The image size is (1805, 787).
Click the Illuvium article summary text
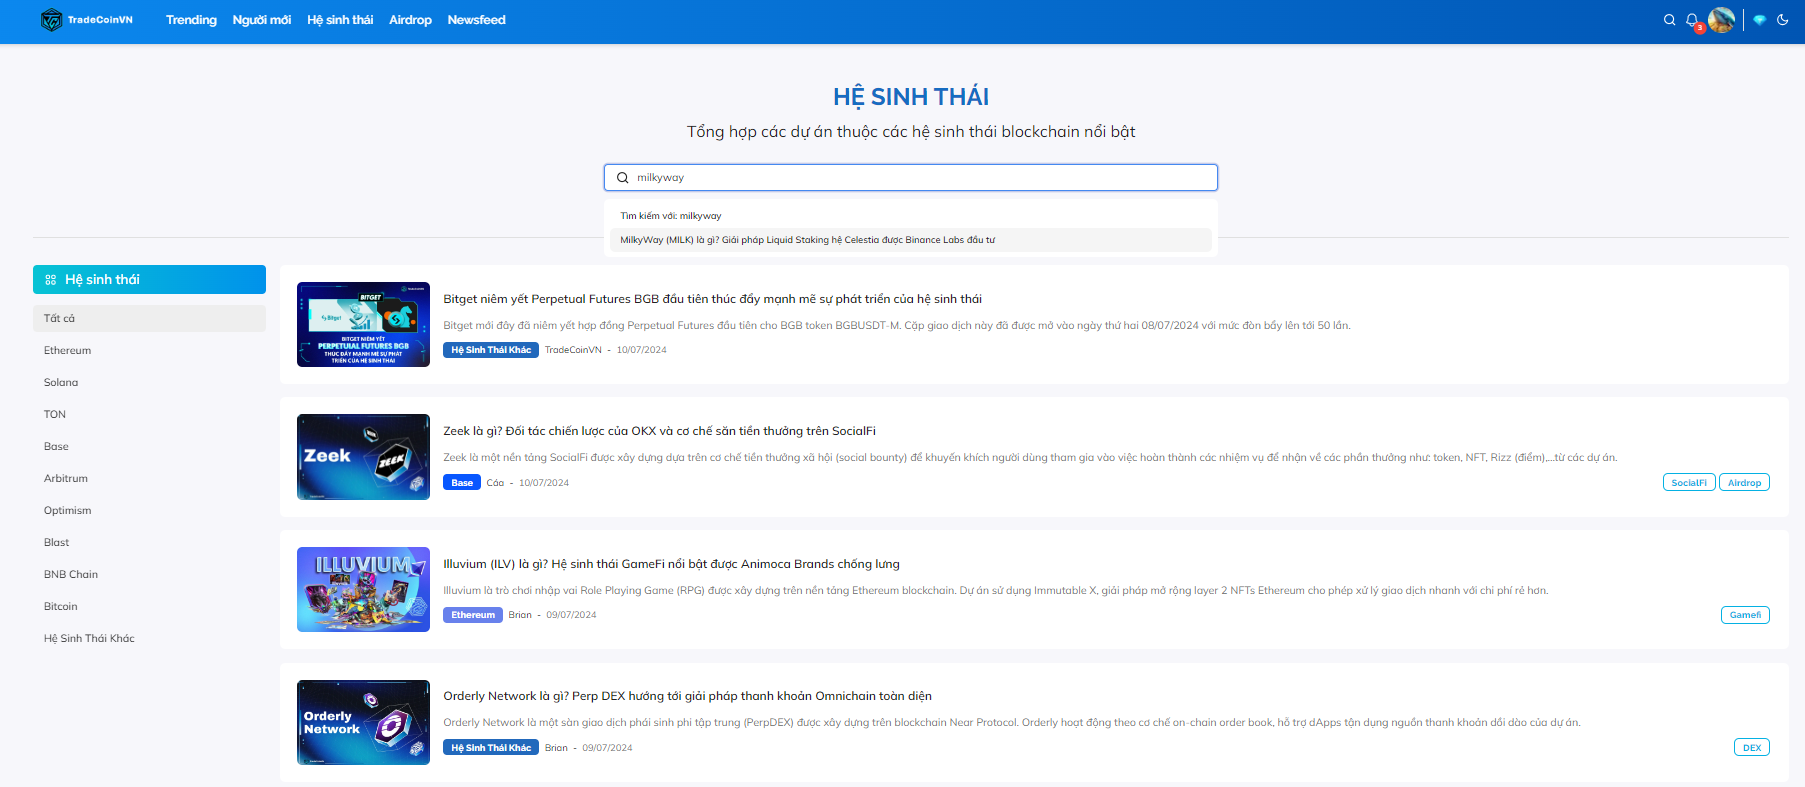tap(995, 591)
